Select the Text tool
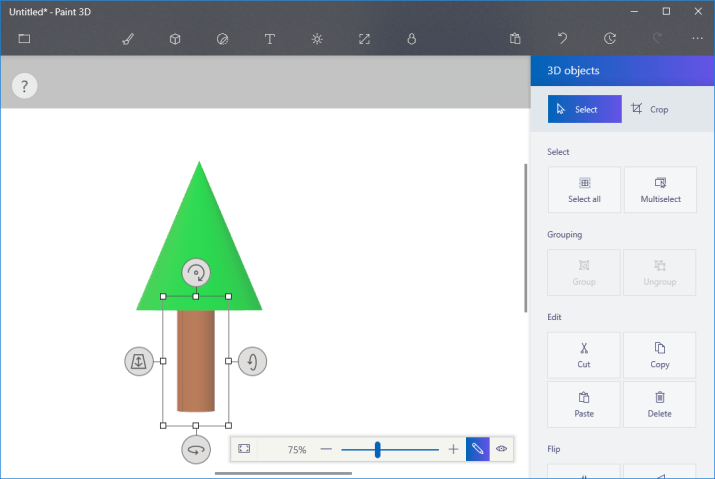 269,39
